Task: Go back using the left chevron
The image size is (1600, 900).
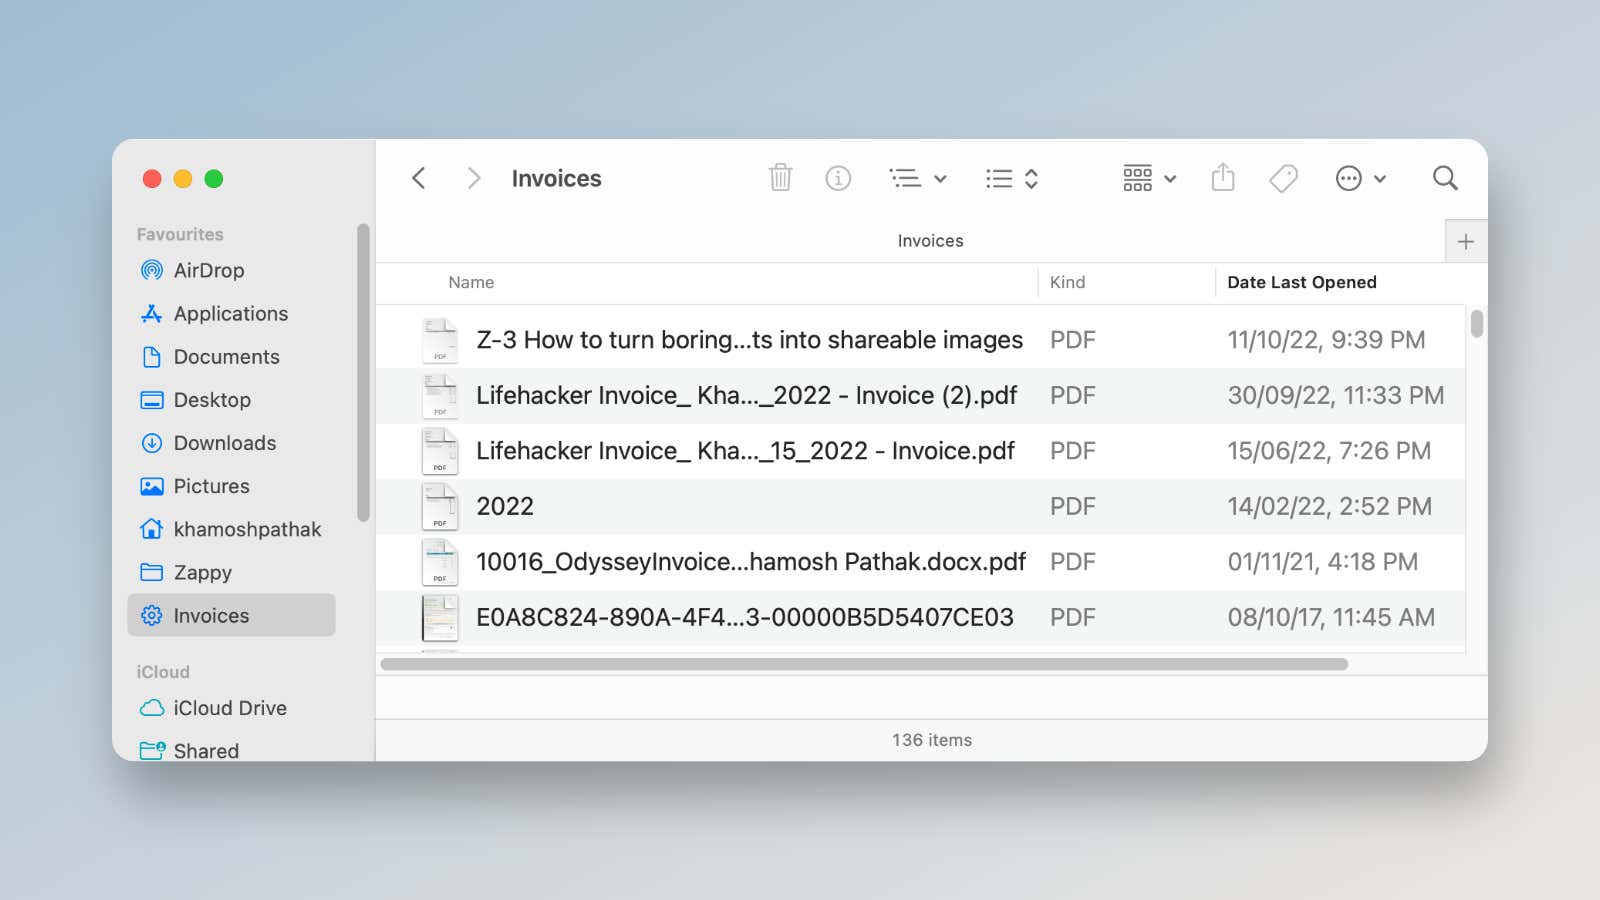Action: click(x=419, y=178)
